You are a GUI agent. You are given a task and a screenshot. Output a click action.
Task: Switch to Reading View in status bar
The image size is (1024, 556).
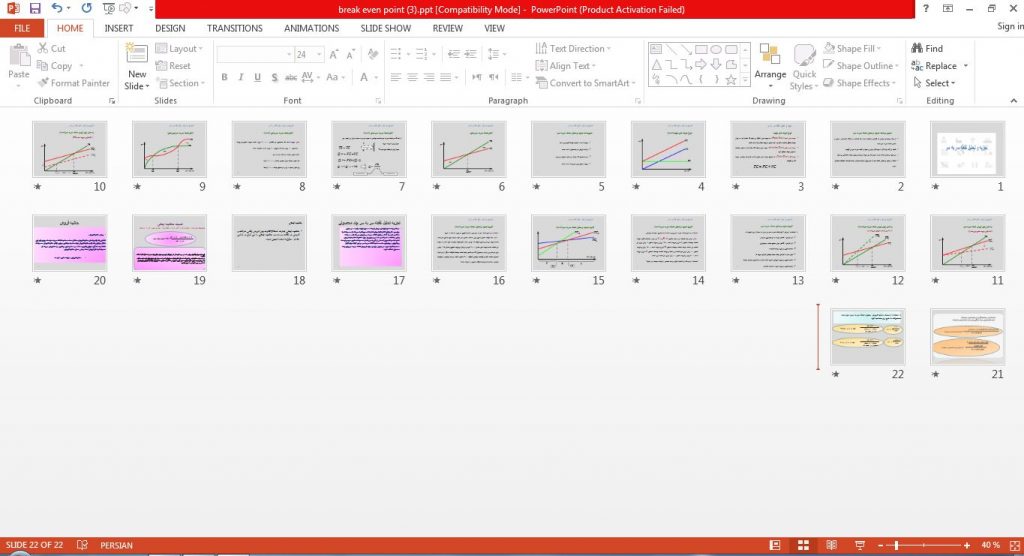831,545
